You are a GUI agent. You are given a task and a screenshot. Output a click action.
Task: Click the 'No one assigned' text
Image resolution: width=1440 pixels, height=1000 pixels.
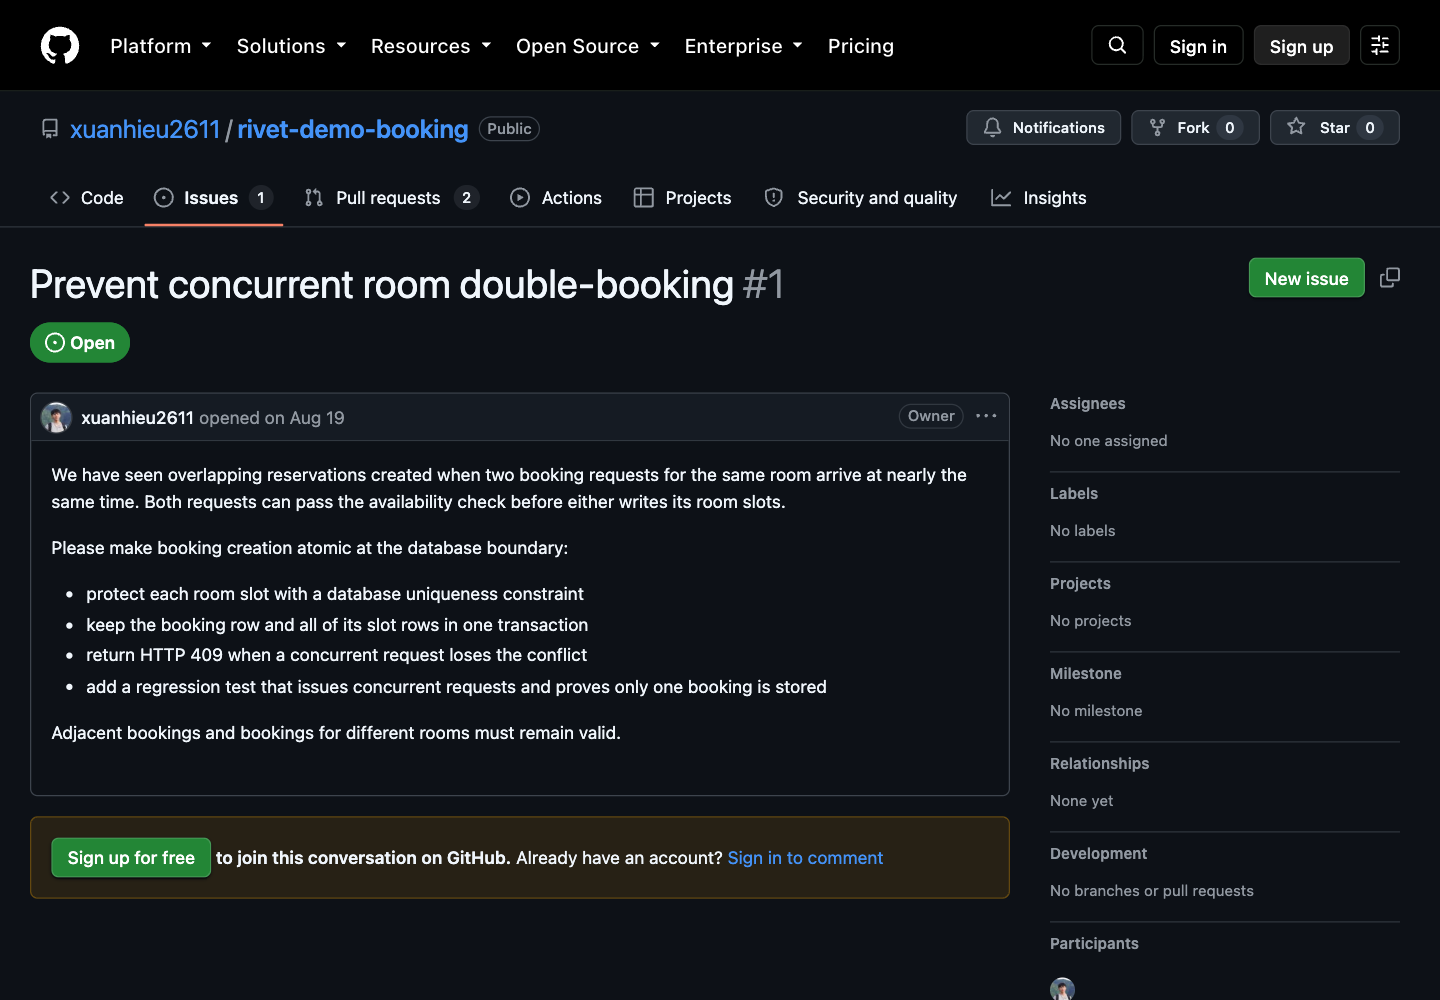pyautogui.click(x=1108, y=441)
